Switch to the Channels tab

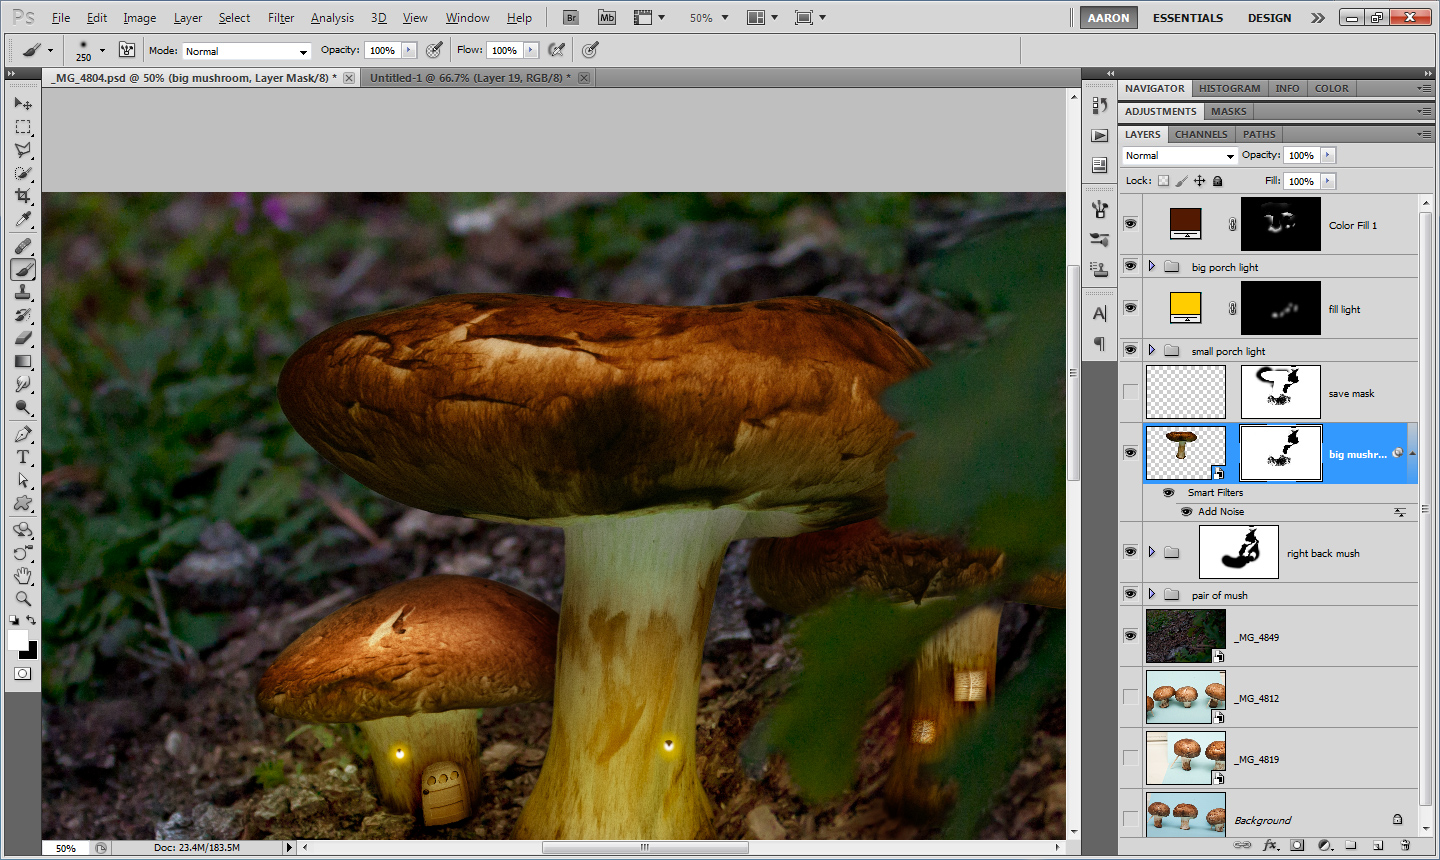(x=1200, y=134)
